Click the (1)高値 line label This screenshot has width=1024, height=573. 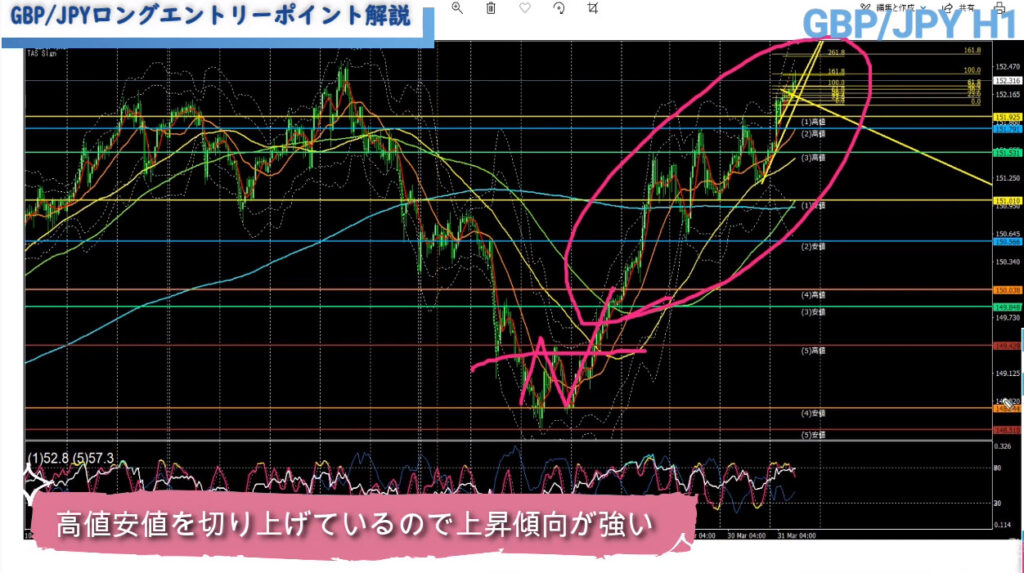pyautogui.click(x=812, y=122)
